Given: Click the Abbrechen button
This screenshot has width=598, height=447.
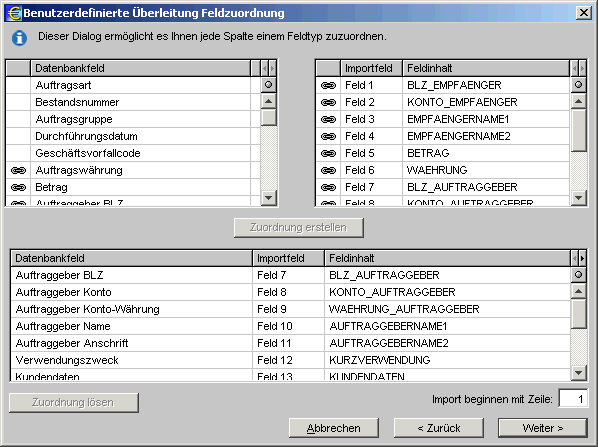Looking at the screenshot, I should (x=334, y=428).
